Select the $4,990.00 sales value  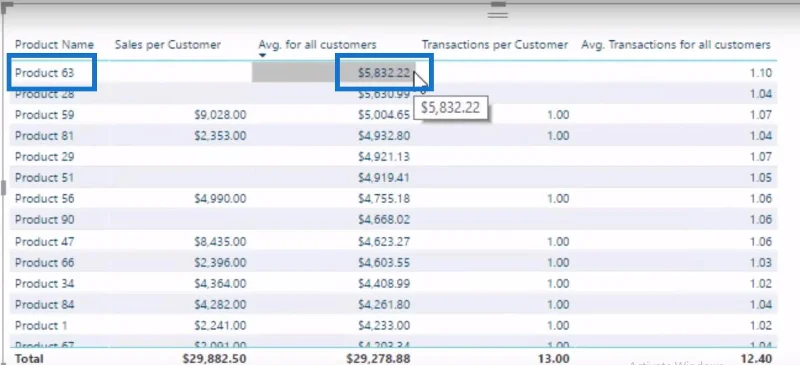tap(220, 199)
